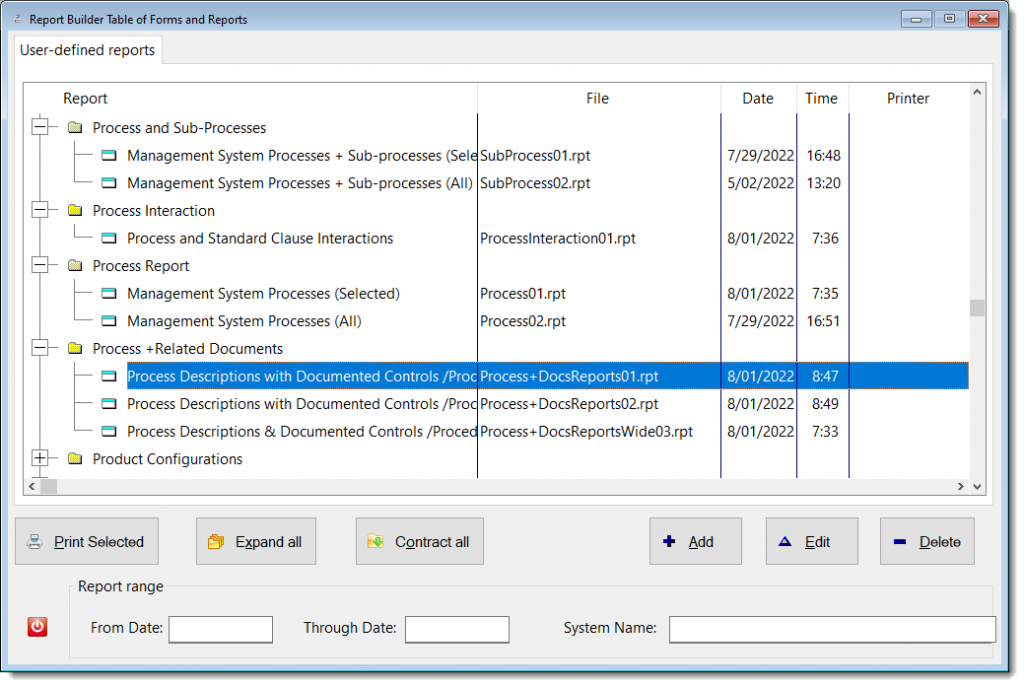This screenshot has width=1024, height=687.
Task: Click report icon beside SubProcess01.rpt row
Action: [x=109, y=156]
